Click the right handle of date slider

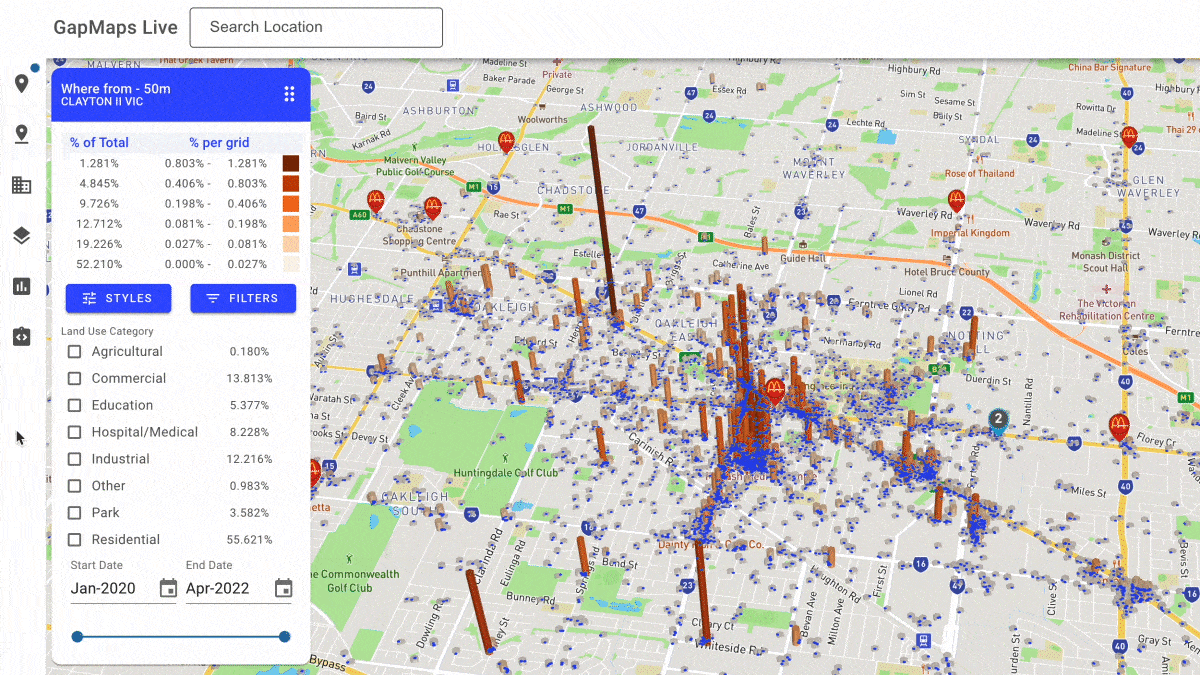coord(285,637)
